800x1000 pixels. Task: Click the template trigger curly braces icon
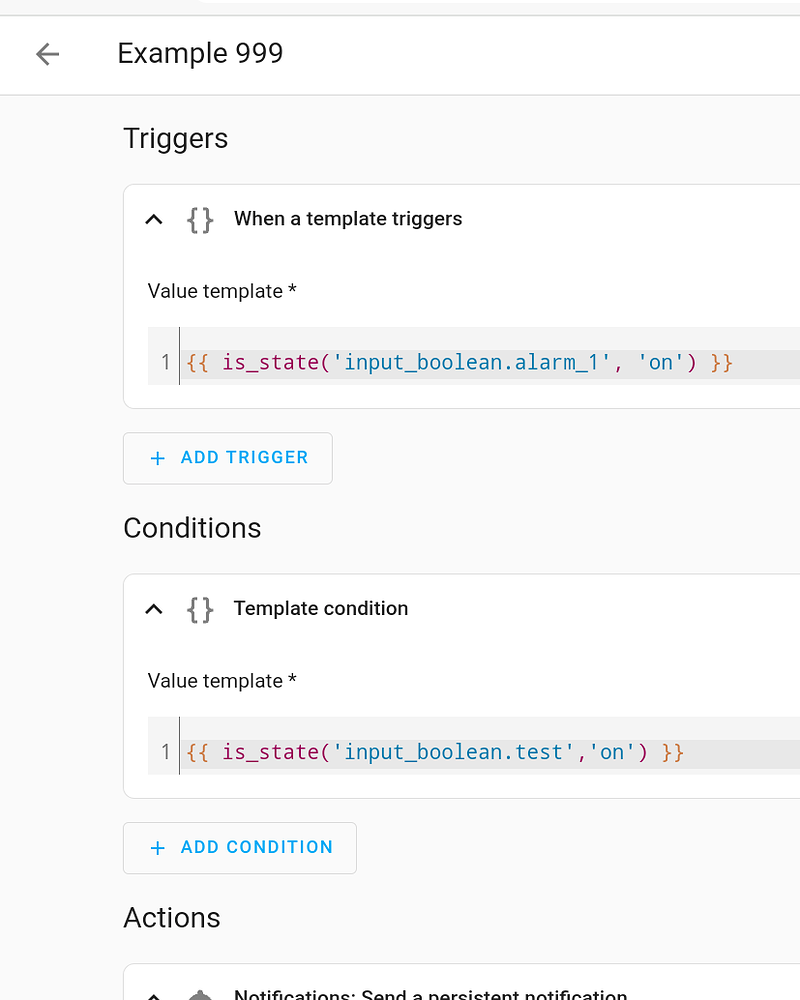(x=200, y=219)
